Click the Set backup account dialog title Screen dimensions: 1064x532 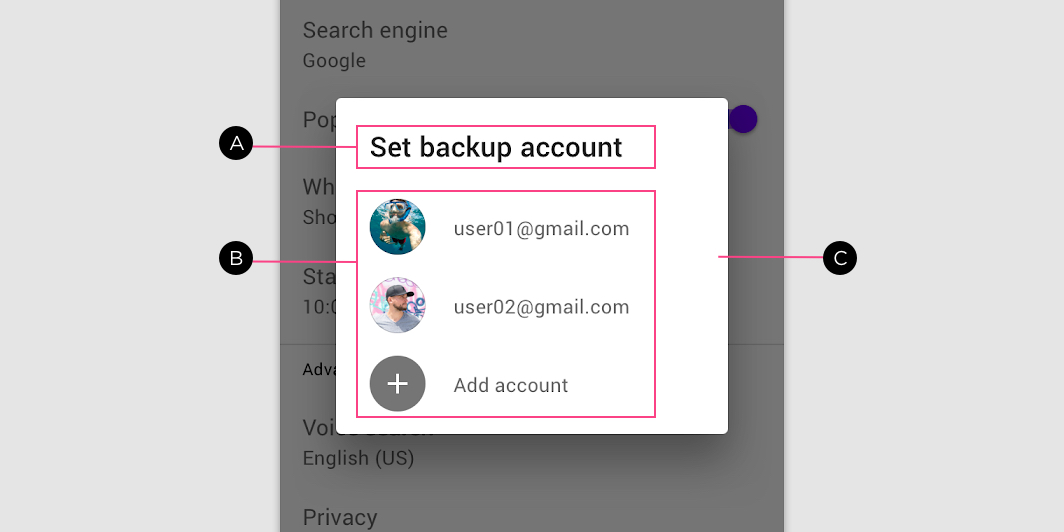click(x=496, y=147)
